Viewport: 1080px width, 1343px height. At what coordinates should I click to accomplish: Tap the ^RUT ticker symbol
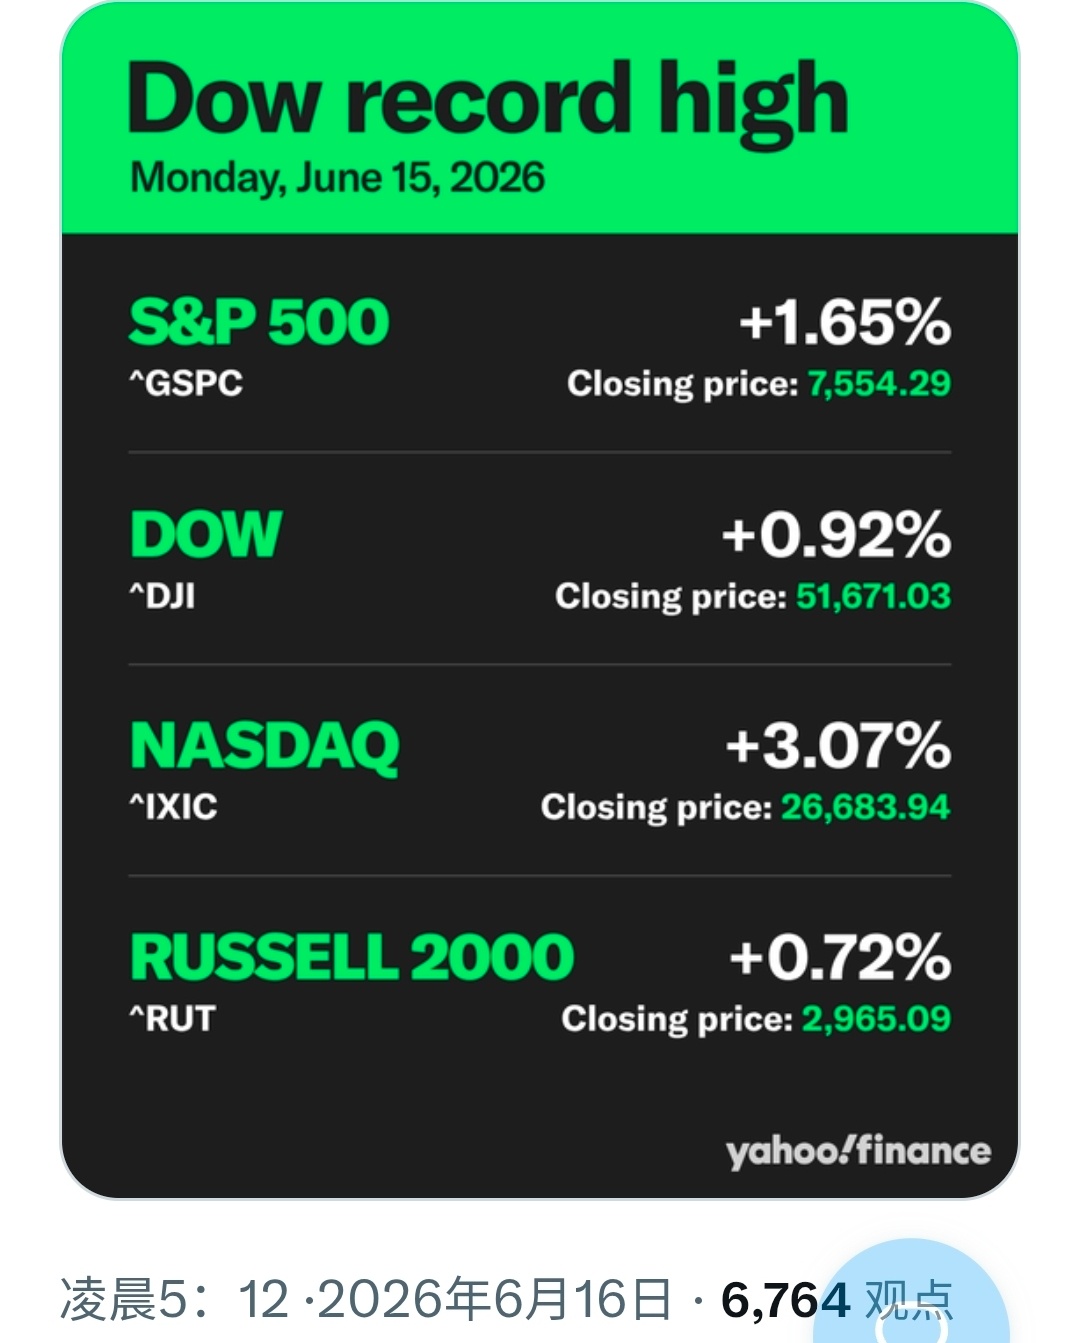pos(173,1019)
